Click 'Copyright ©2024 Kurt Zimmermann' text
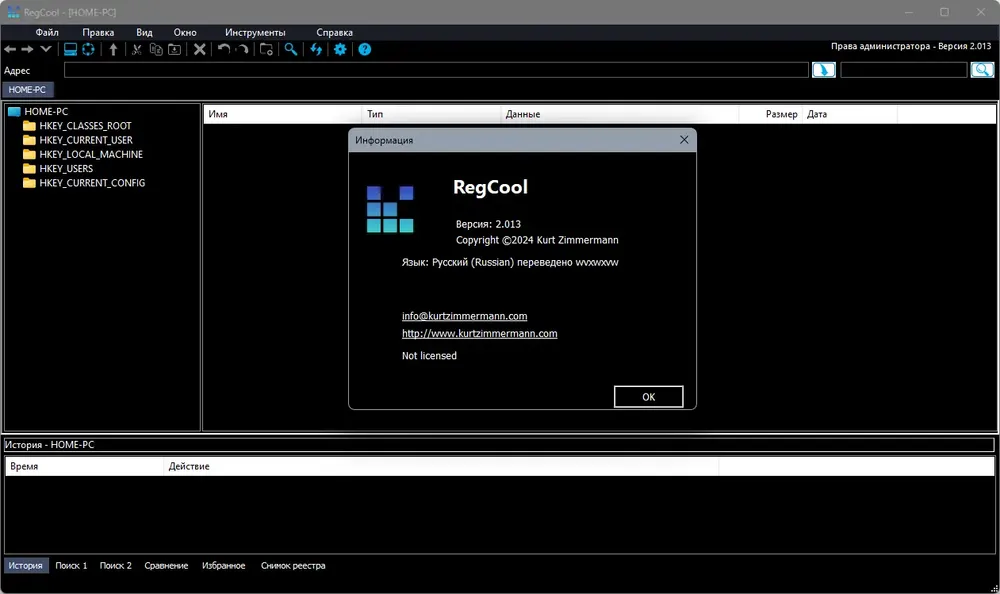1000x594 pixels. click(537, 240)
